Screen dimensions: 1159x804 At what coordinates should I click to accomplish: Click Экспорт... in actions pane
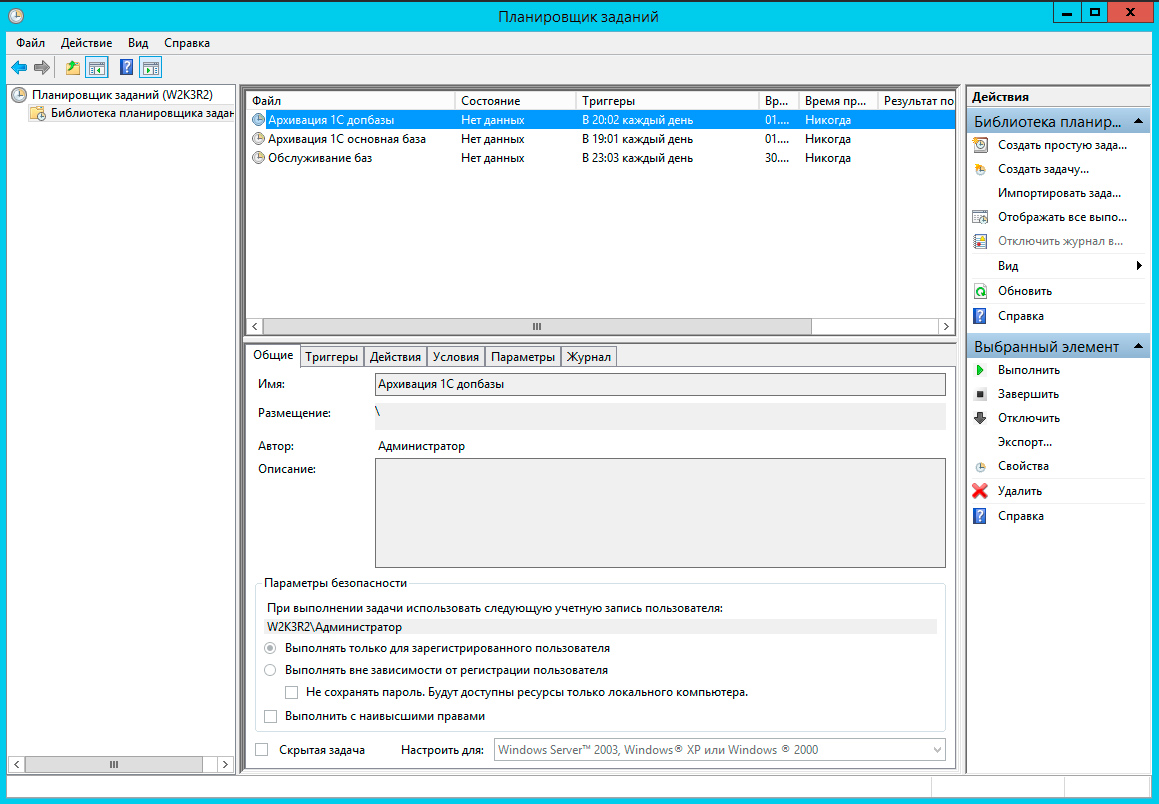(x=1024, y=442)
